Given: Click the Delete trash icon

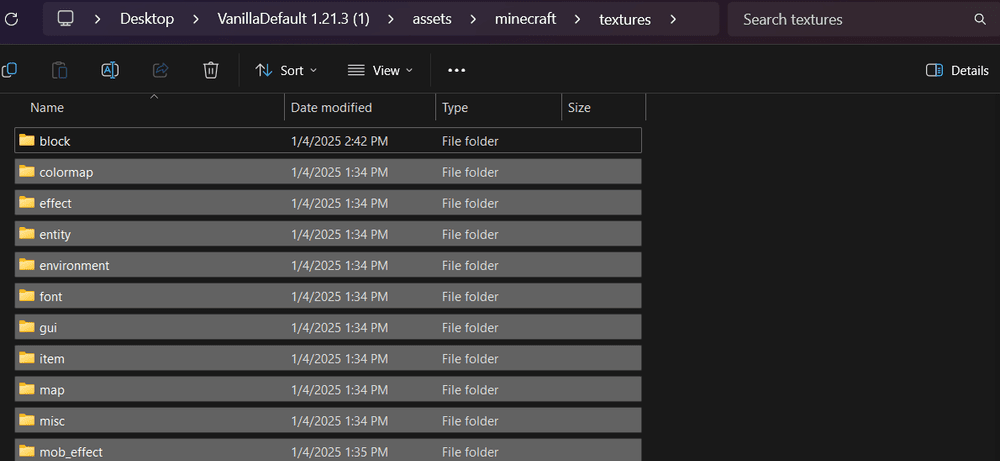Looking at the screenshot, I should pyautogui.click(x=211, y=70).
